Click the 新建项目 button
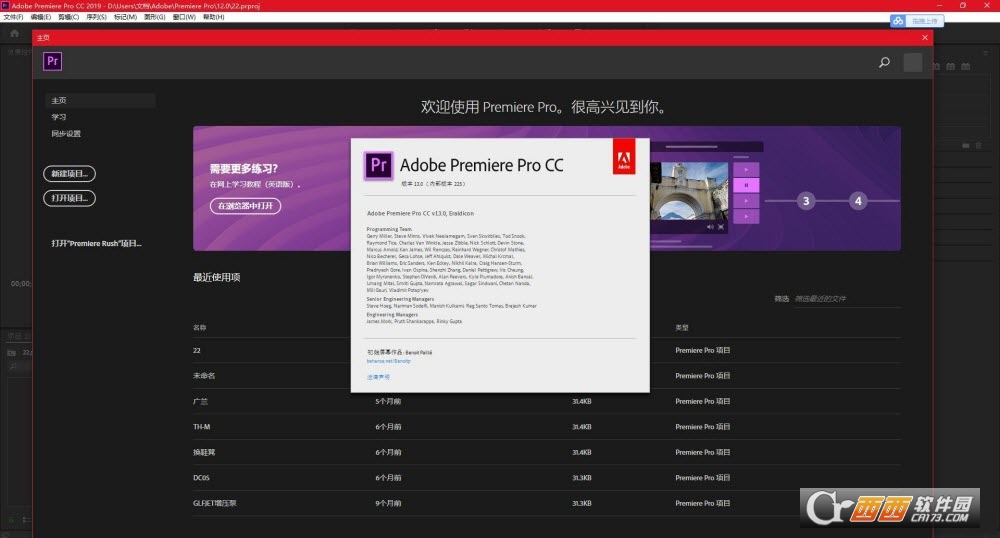The height and width of the screenshot is (538, 1000). click(70, 173)
